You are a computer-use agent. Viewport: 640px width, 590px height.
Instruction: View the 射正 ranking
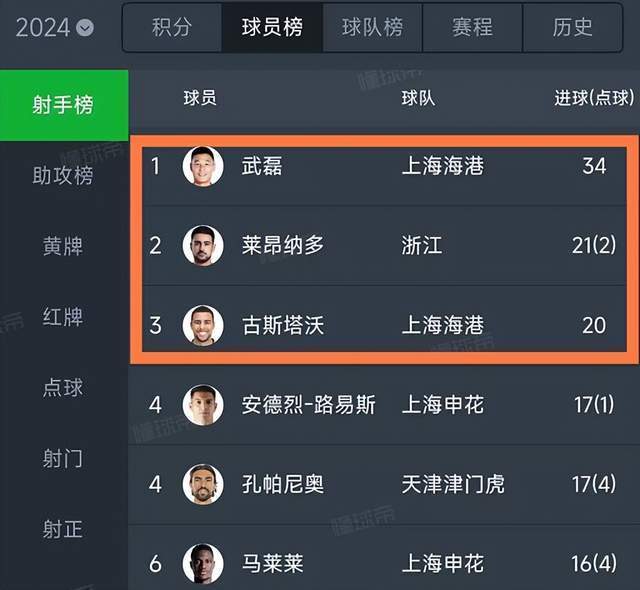63,530
